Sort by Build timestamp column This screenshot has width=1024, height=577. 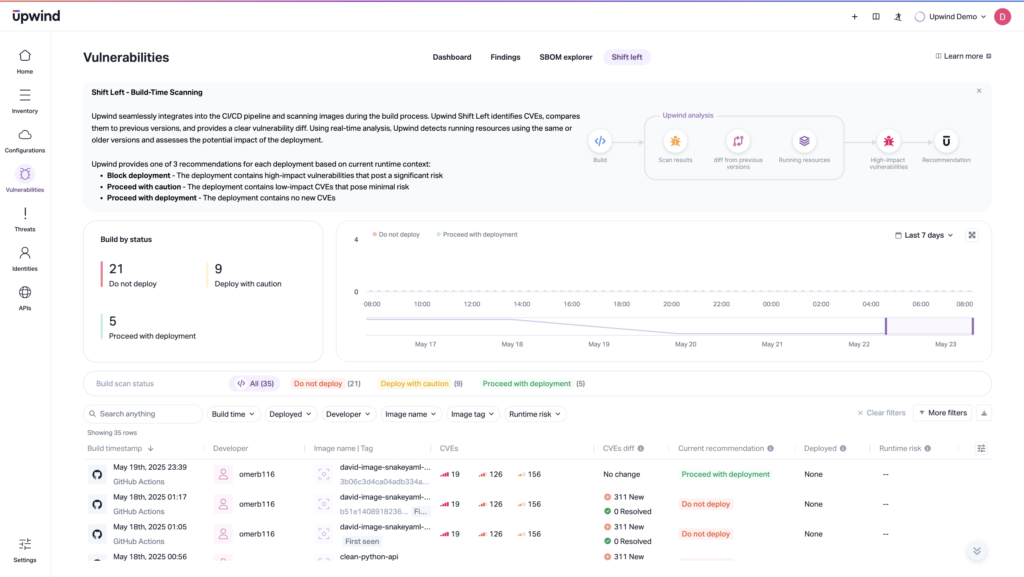tap(120, 448)
